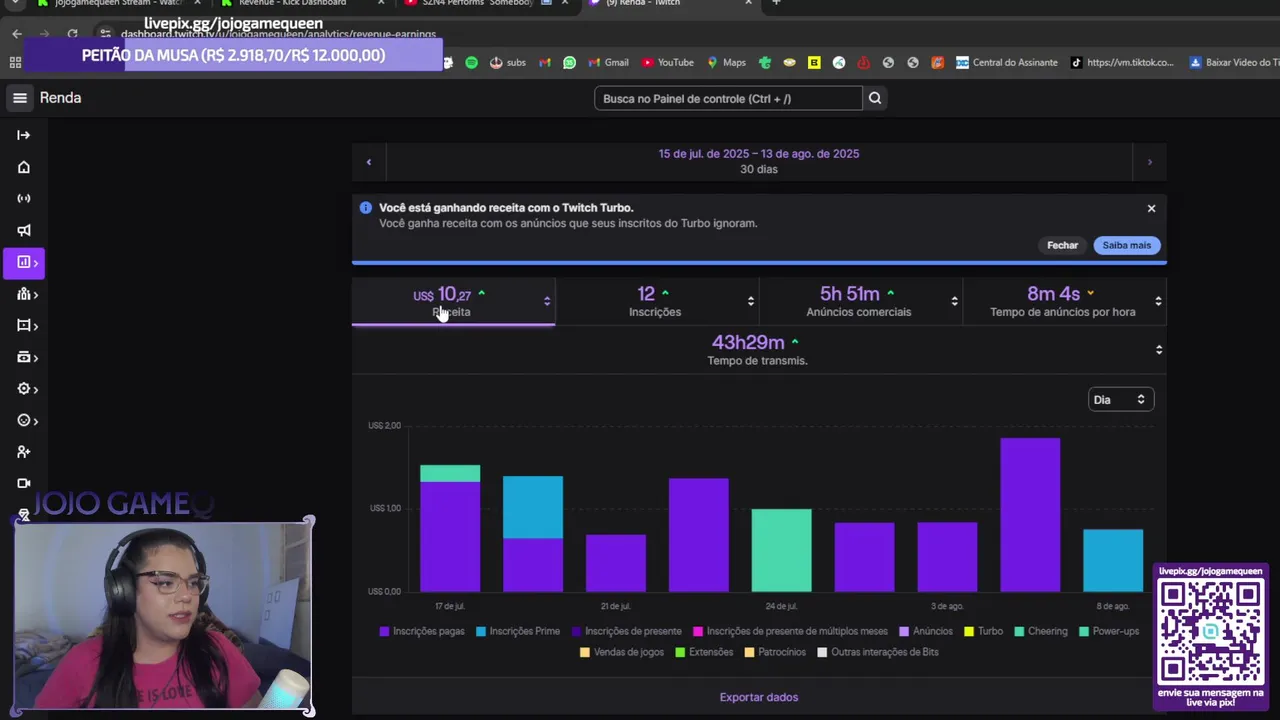Open the yellow 'B' bookmark icon
Screen dimensions: 1280x720
[x=814, y=62]
